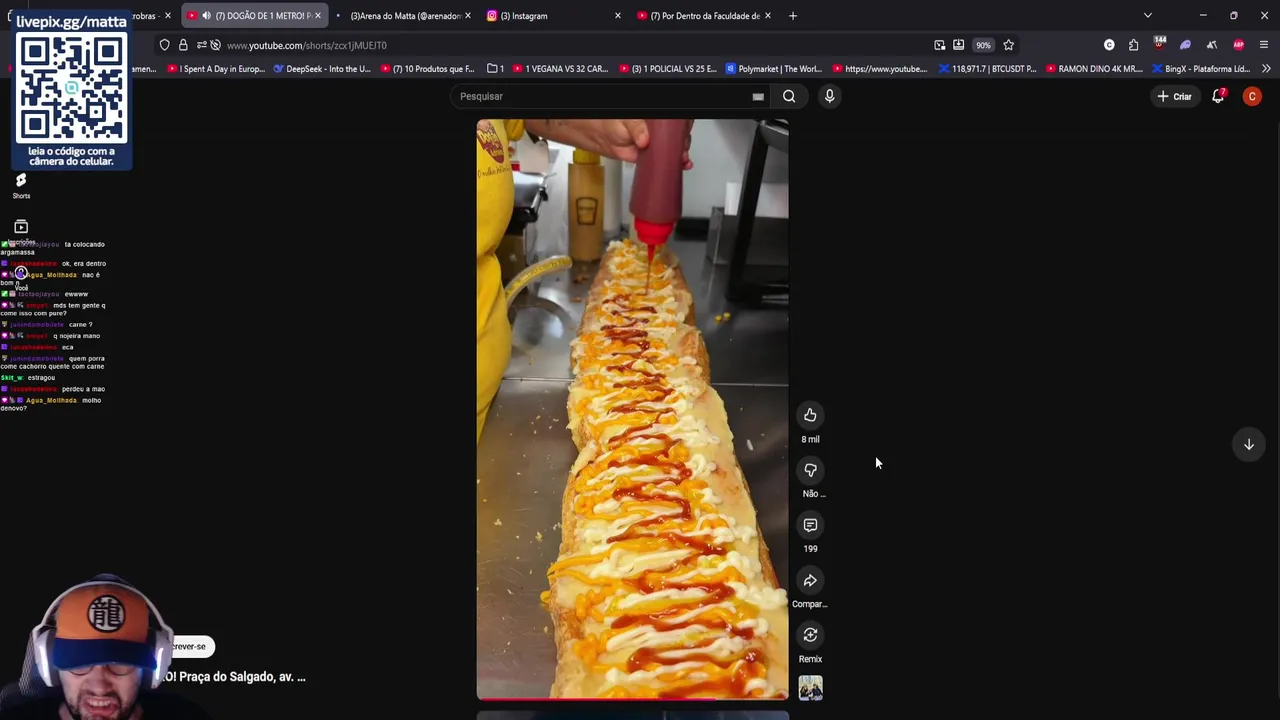Screen dimensions: 1280x720
Task: Click the install/save page icon in address bar
Action: [959, 45]
